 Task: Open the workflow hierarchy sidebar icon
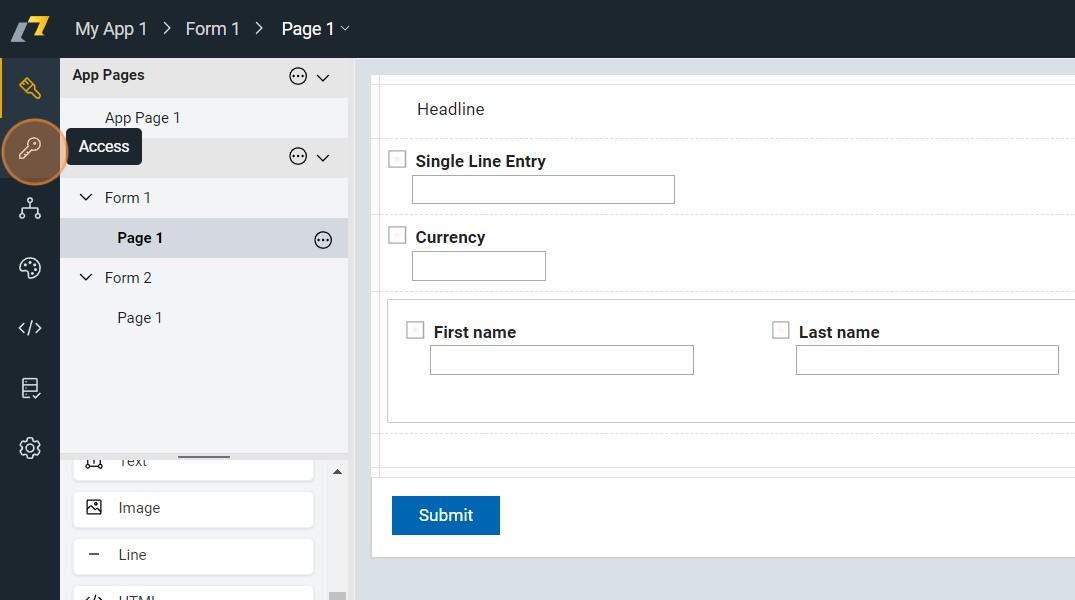pos(30,208)
